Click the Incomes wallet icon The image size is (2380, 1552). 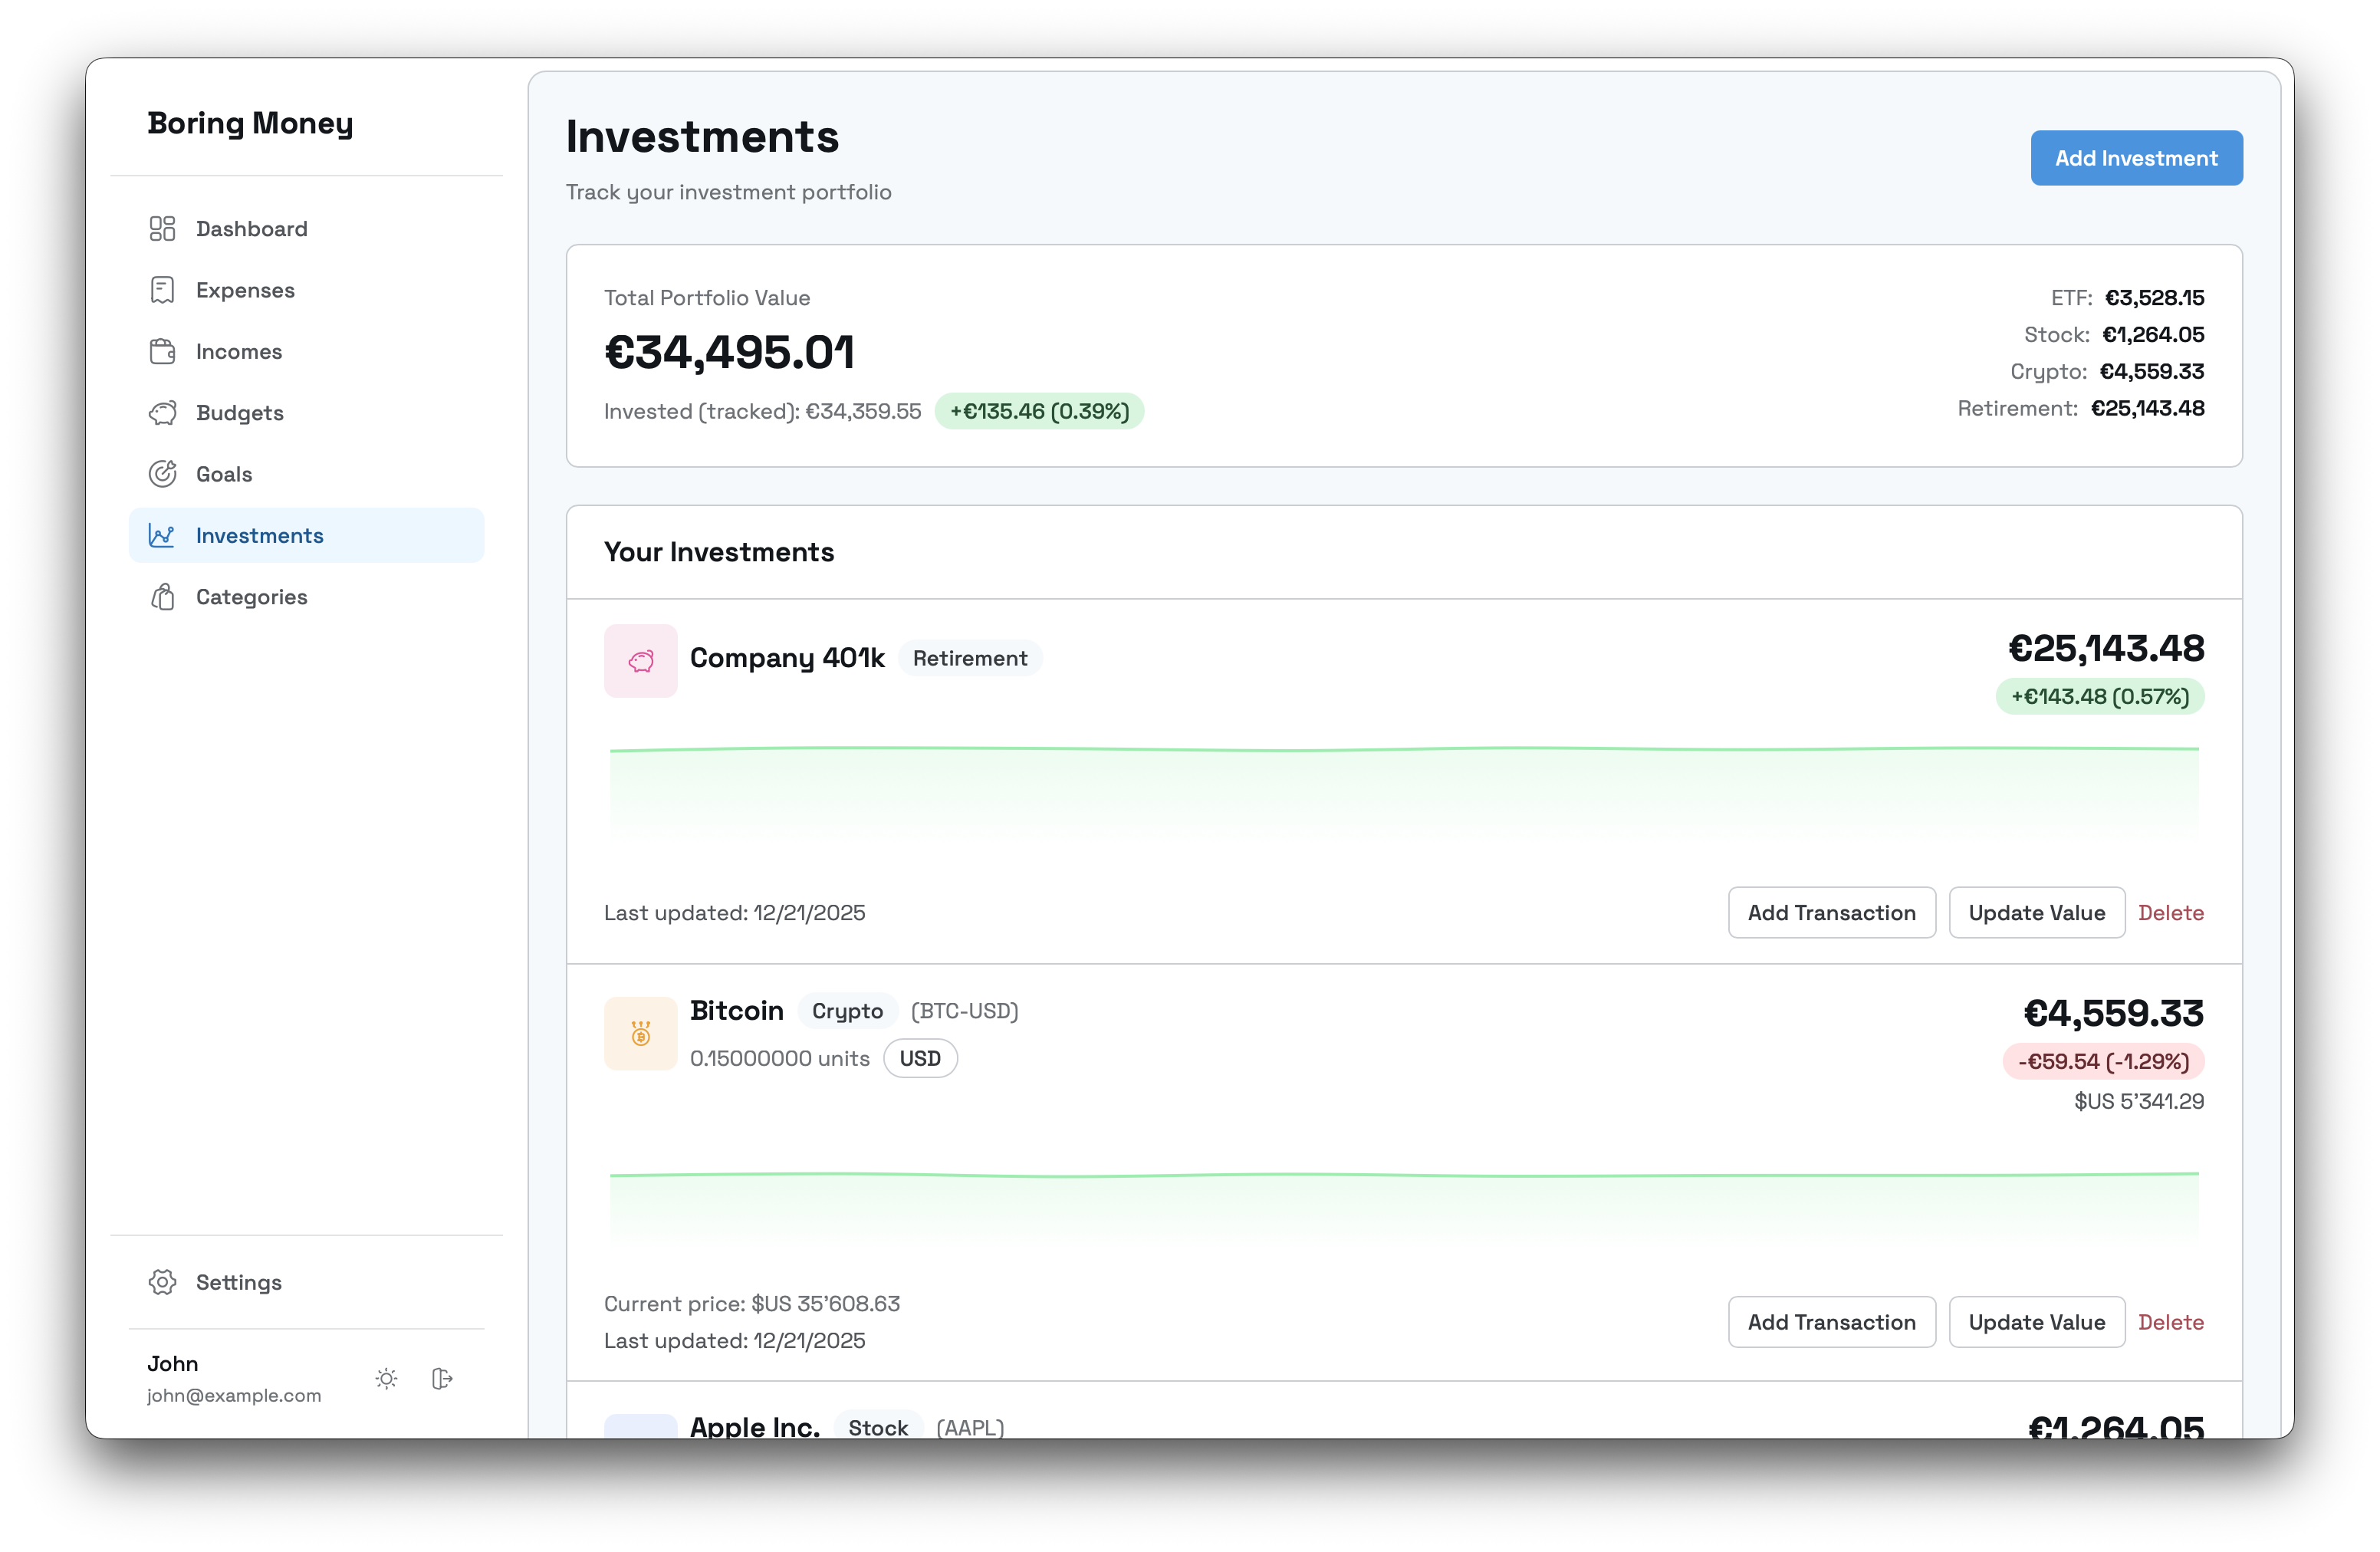point(162,352)
